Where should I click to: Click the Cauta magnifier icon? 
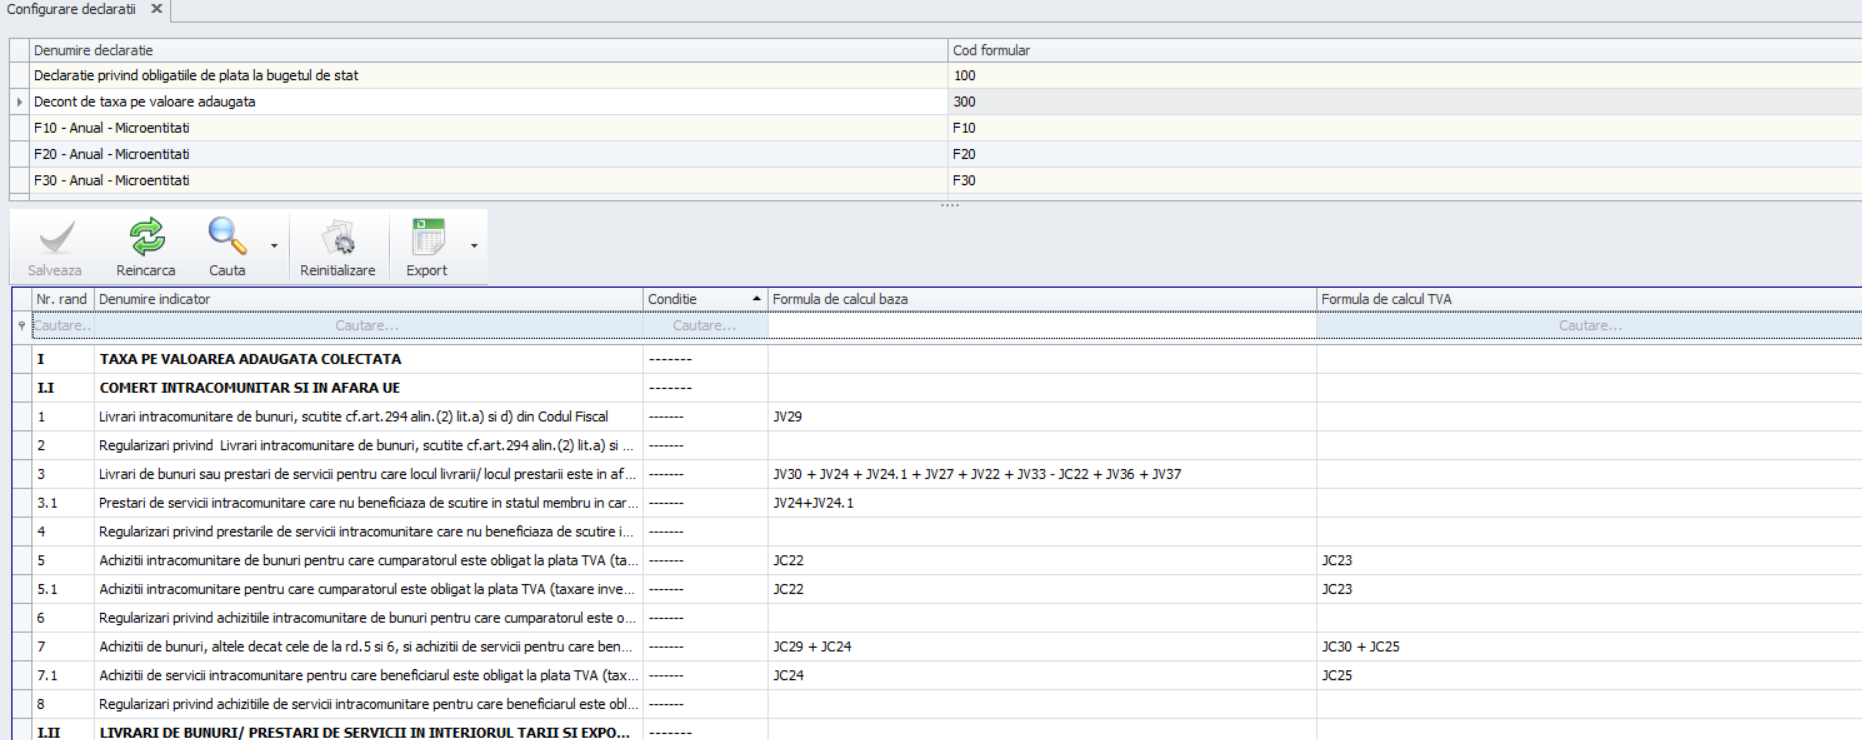(x=227, y=238)
